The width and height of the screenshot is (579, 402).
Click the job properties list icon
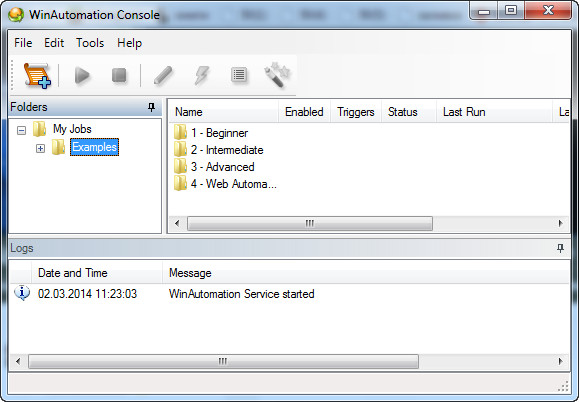point(239,75)
